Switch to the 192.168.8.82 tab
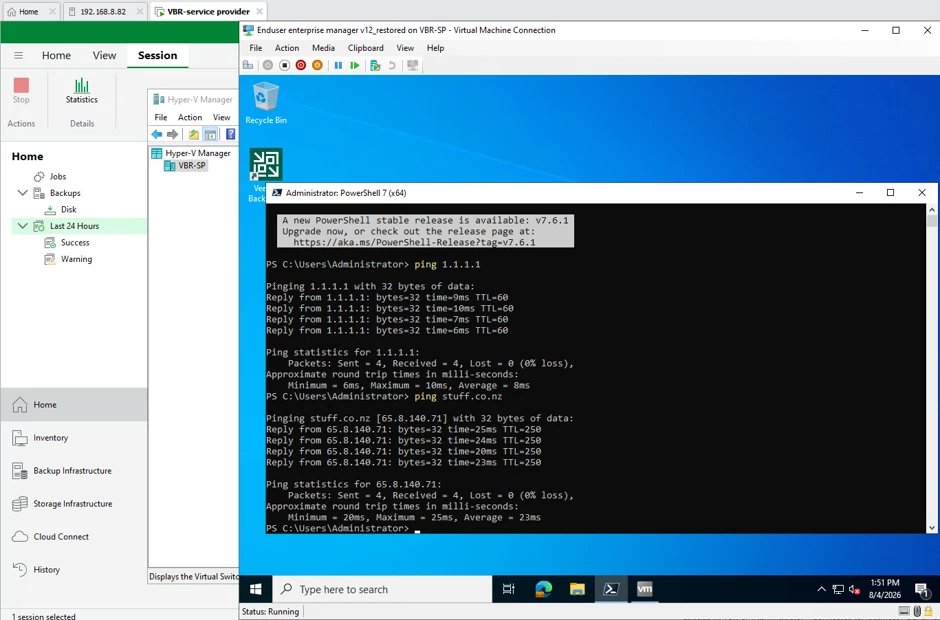 [x=103, y=11]
